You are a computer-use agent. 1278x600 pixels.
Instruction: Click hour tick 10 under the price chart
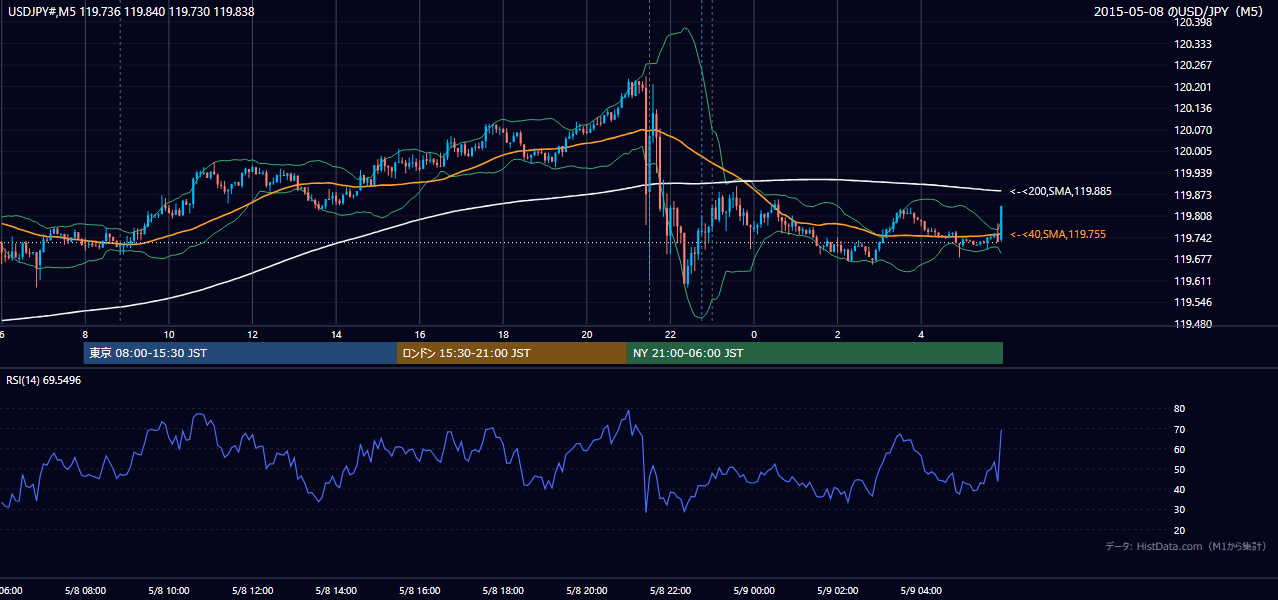(x=169, y=335)
